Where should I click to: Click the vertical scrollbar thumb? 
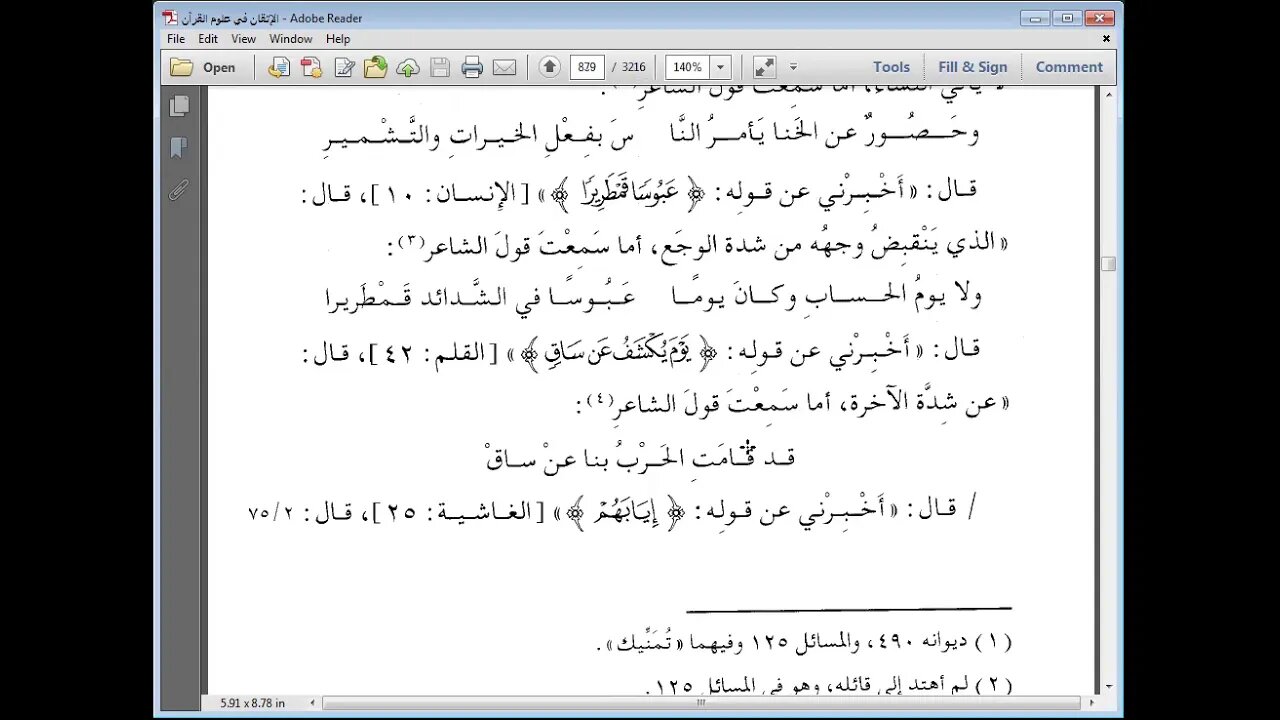1108,264
